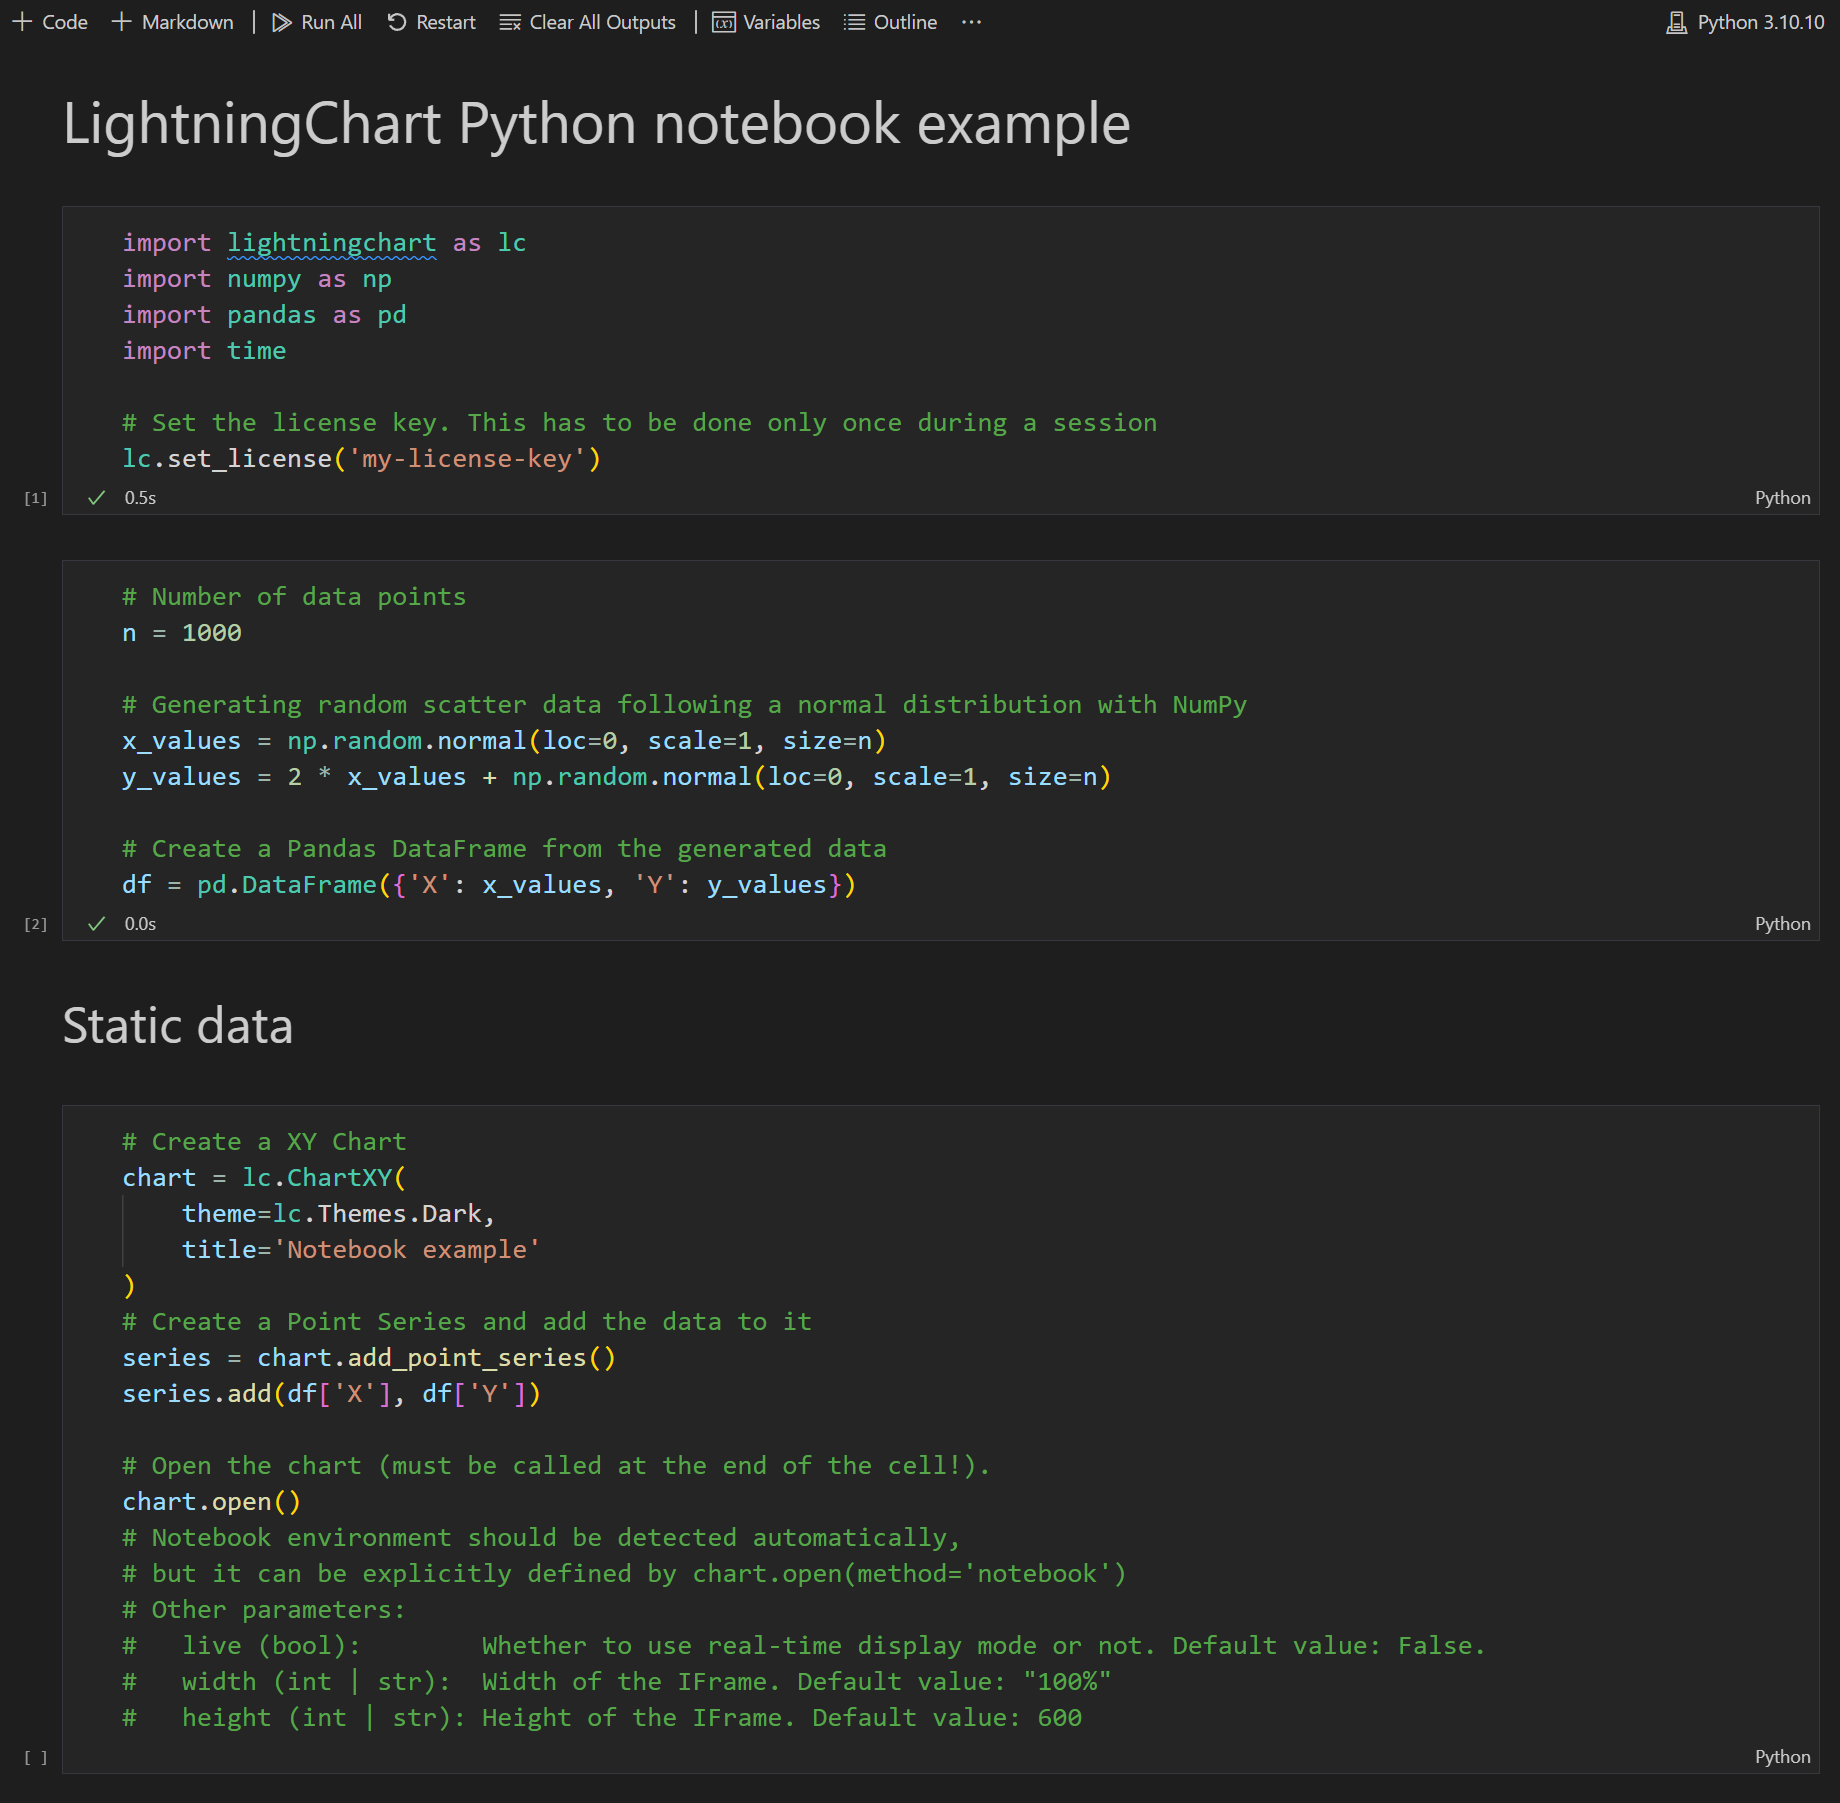
Task: Click the import time line
Action: [204, 351]
